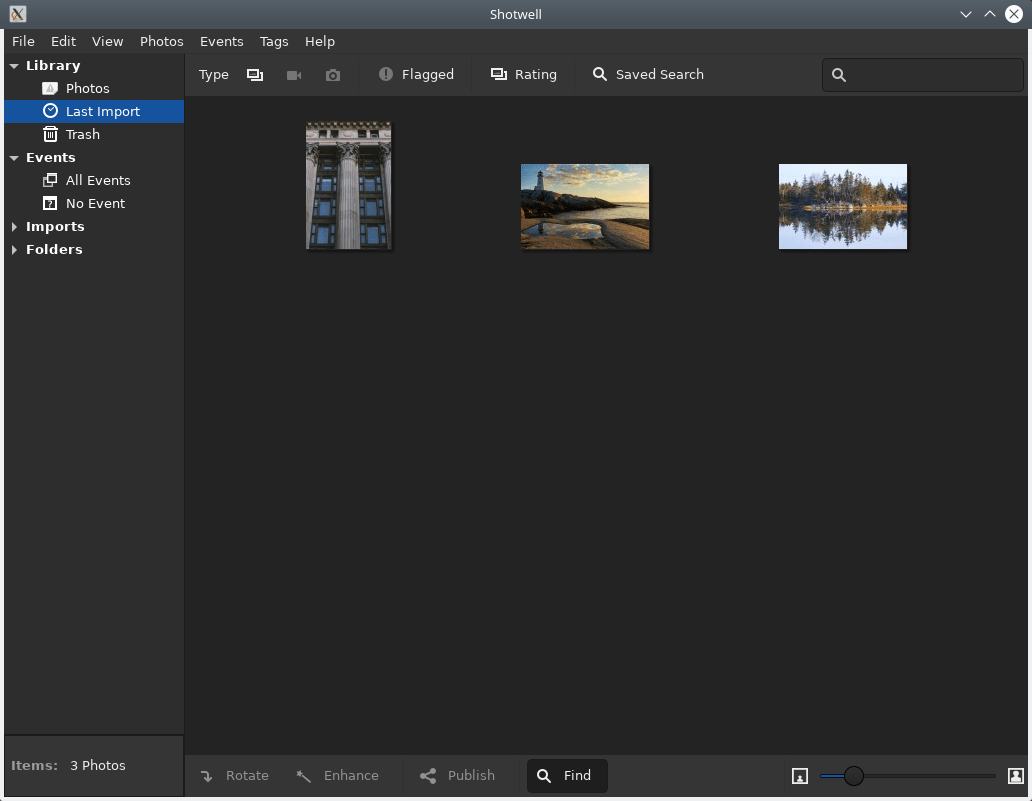Open the Events menu
Viewport: 1032px width, 801px height.
pyautogui.click(x=221, y=41)
